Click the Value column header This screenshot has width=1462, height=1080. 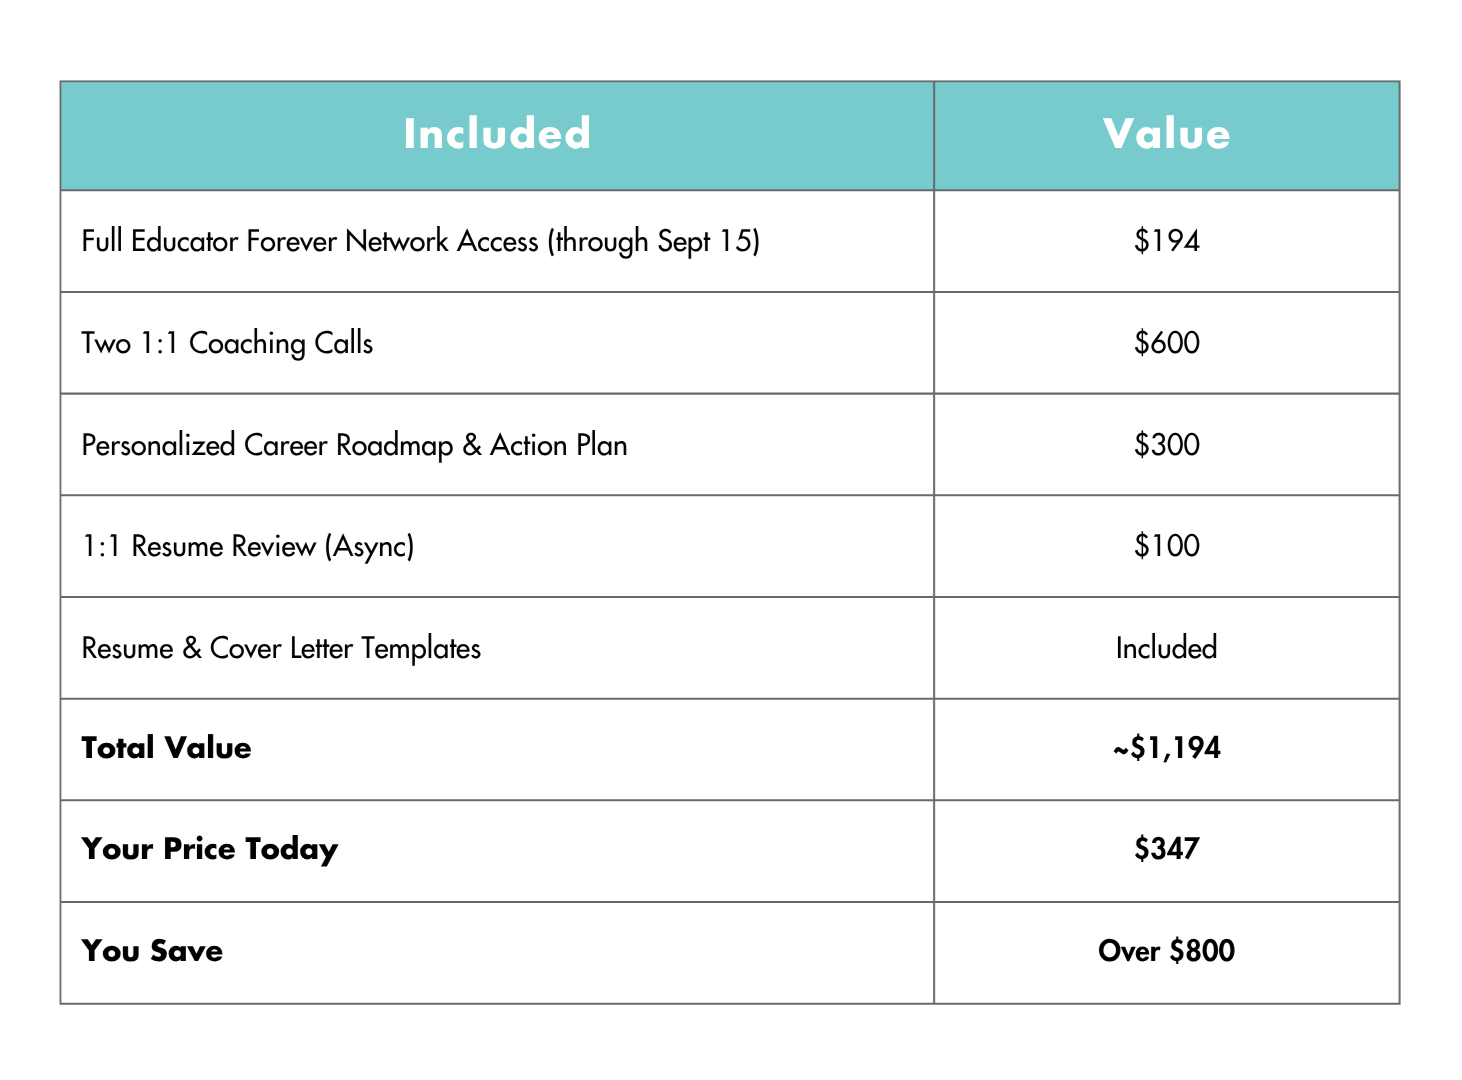(1166, 134)
